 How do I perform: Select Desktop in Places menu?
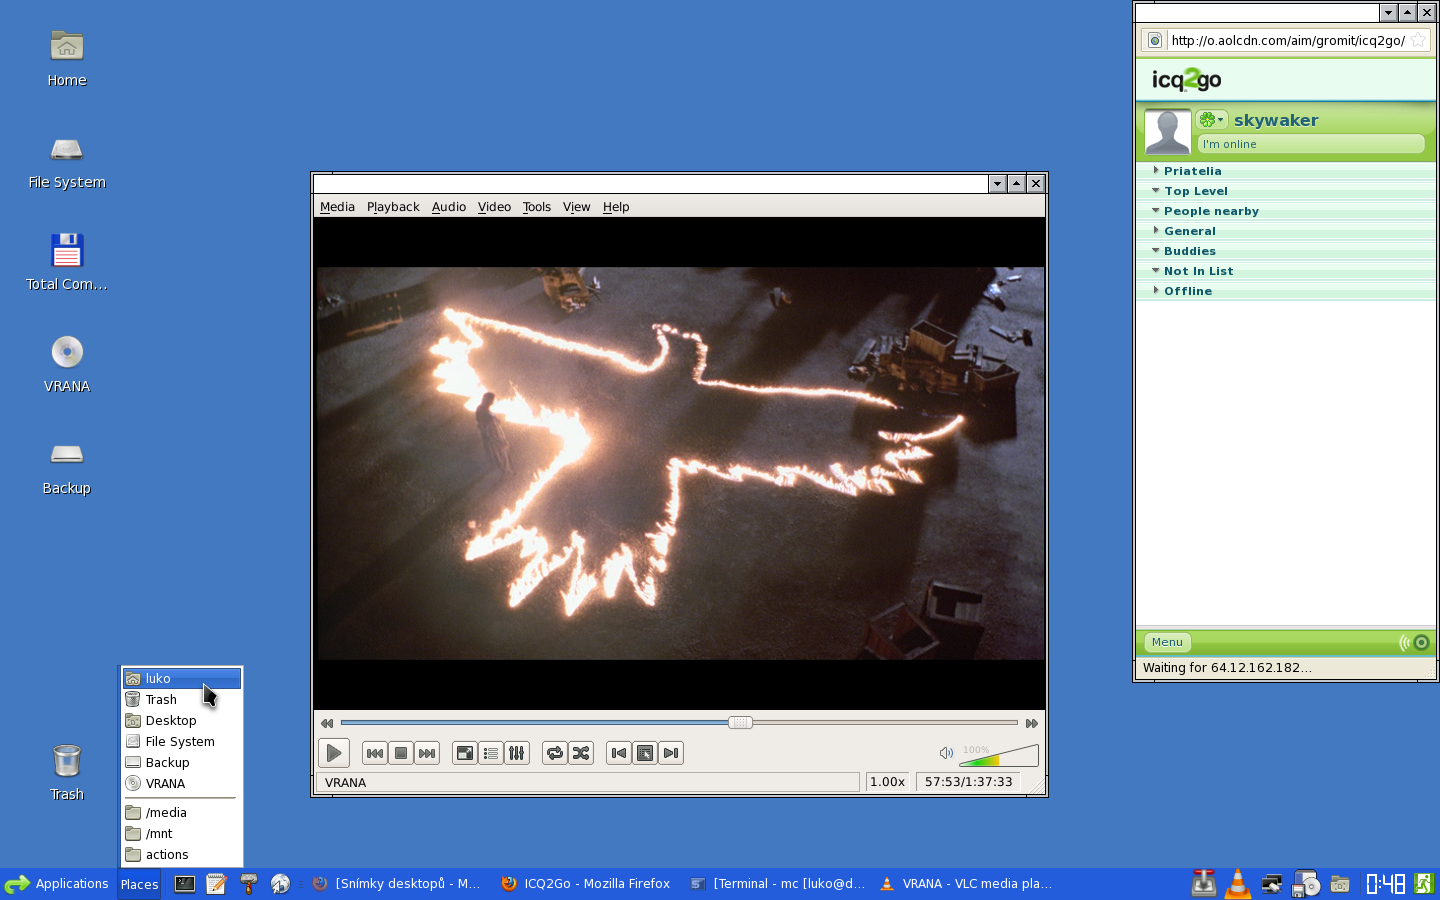pyautogui.click(x=182, y=721)
